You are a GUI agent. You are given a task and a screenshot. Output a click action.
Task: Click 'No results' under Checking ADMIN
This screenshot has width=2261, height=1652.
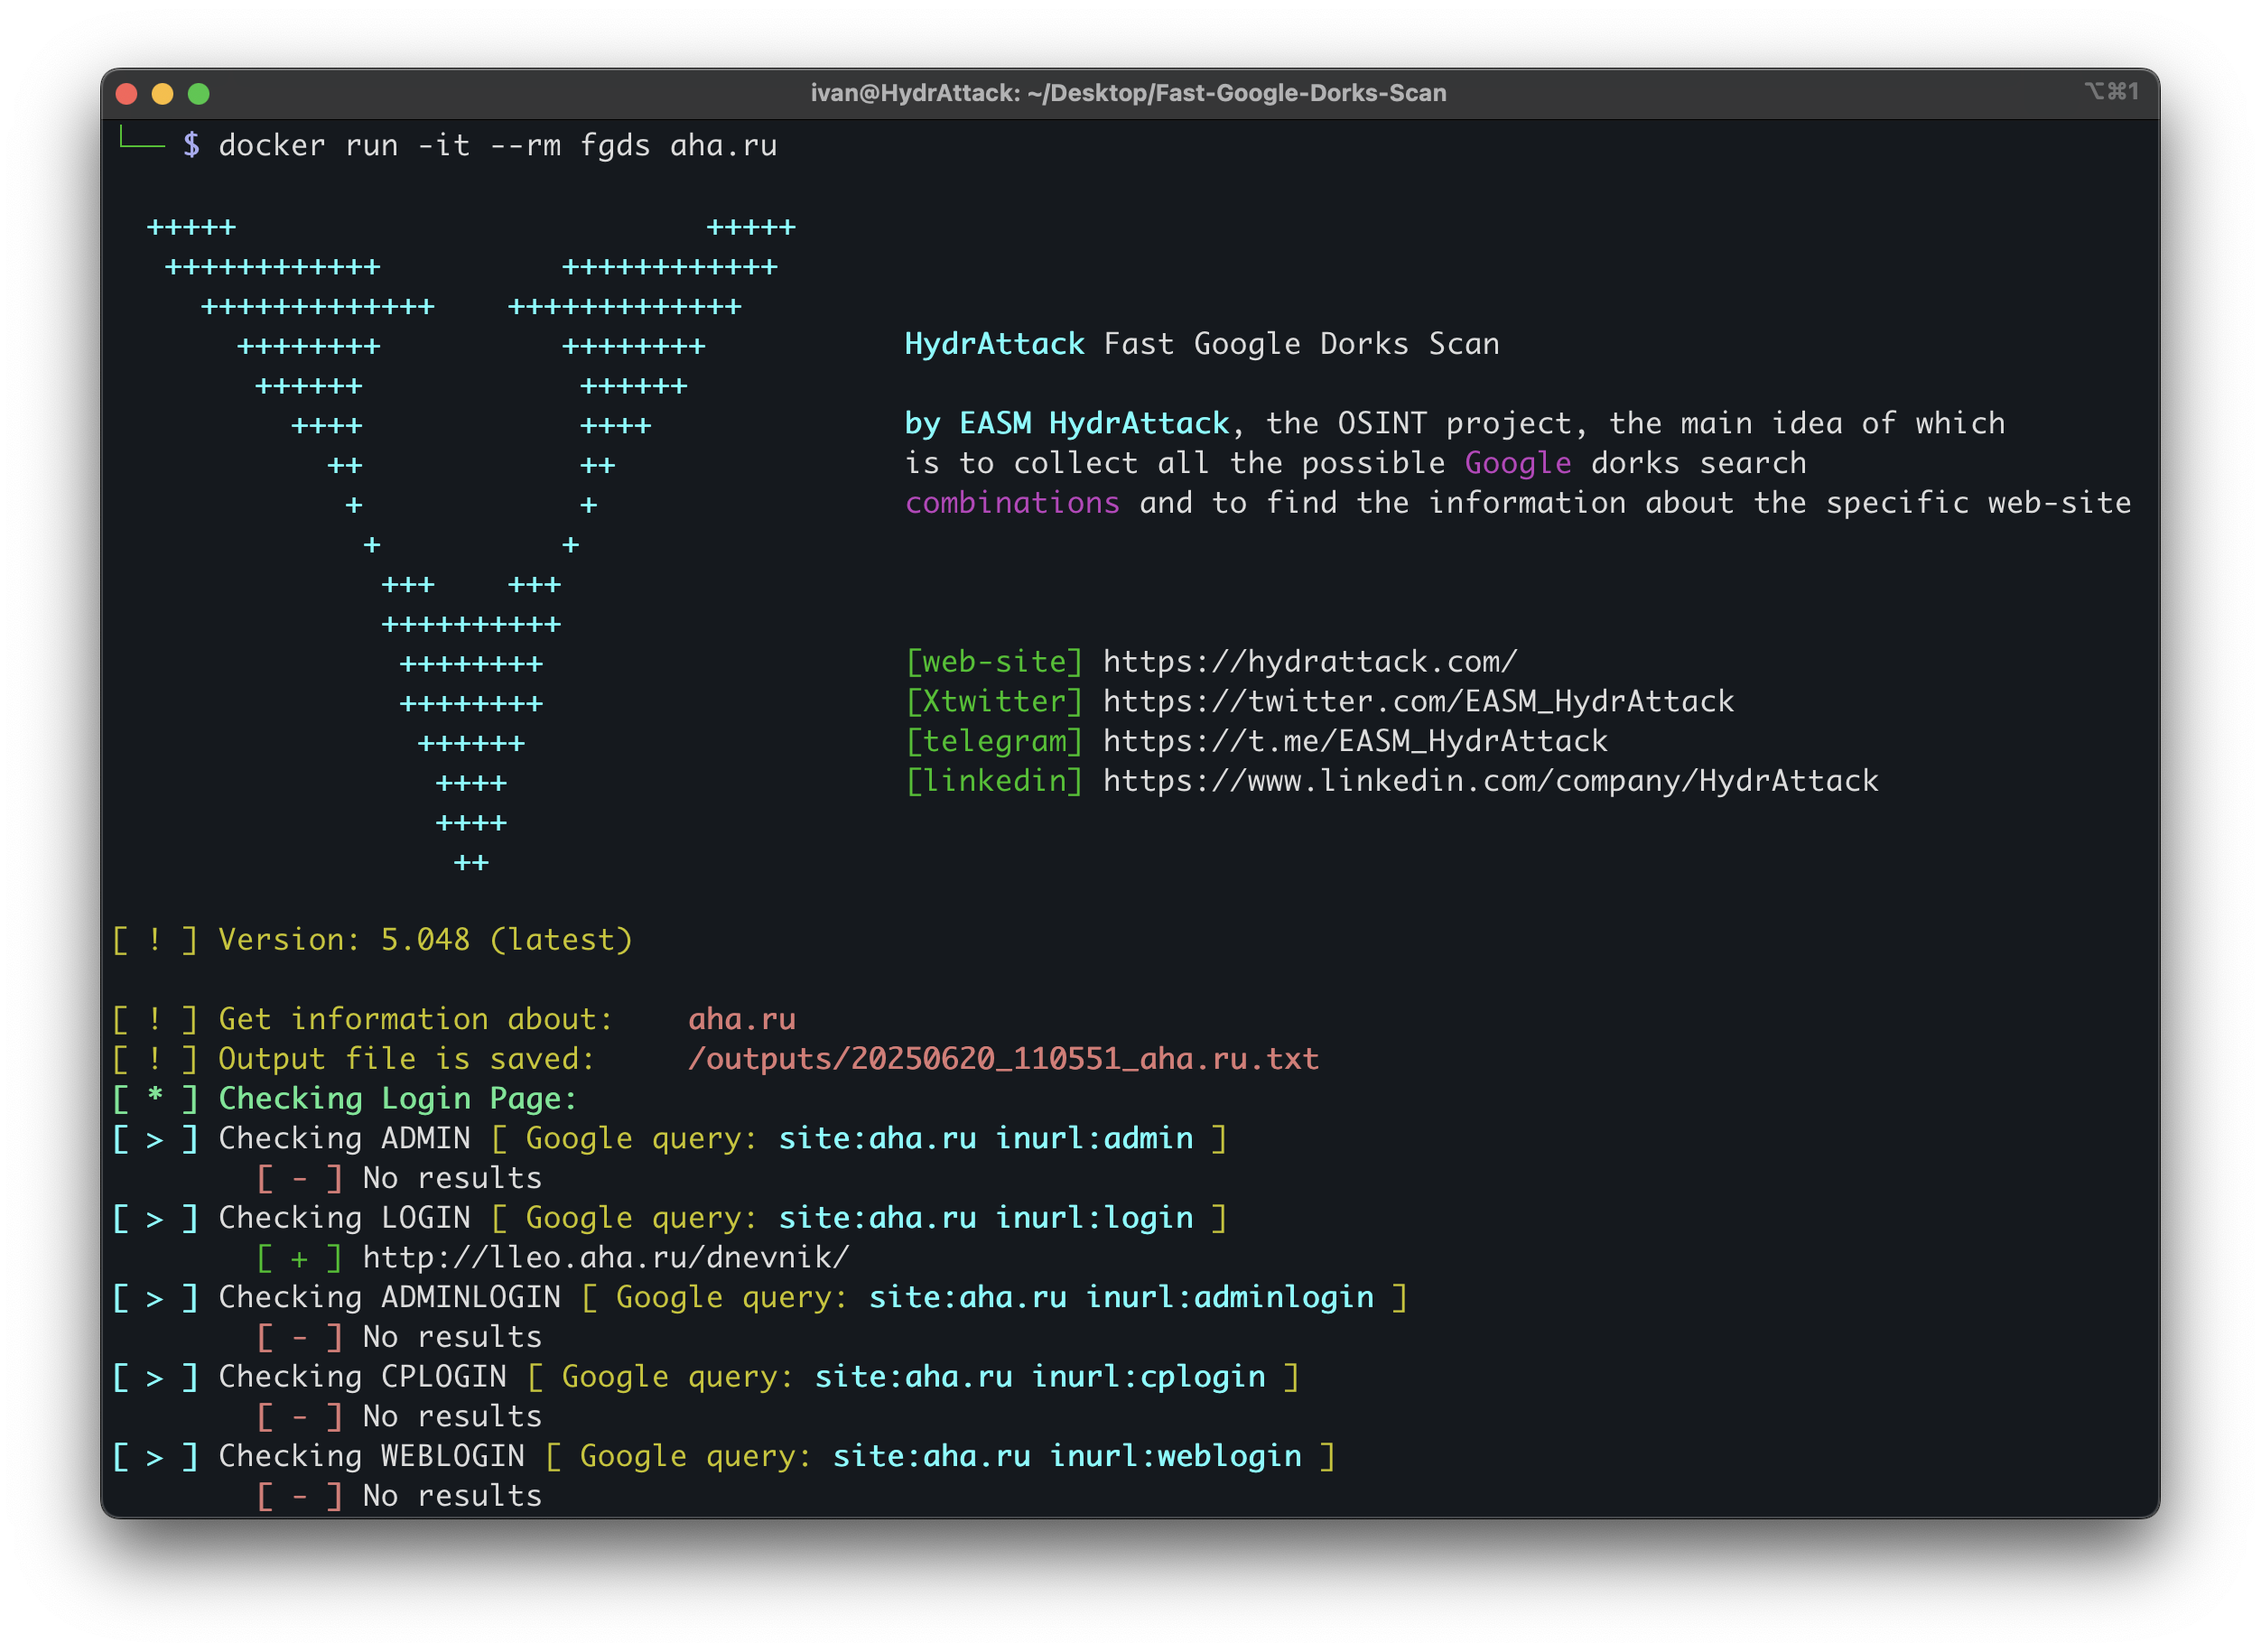tap(452, 1179)
